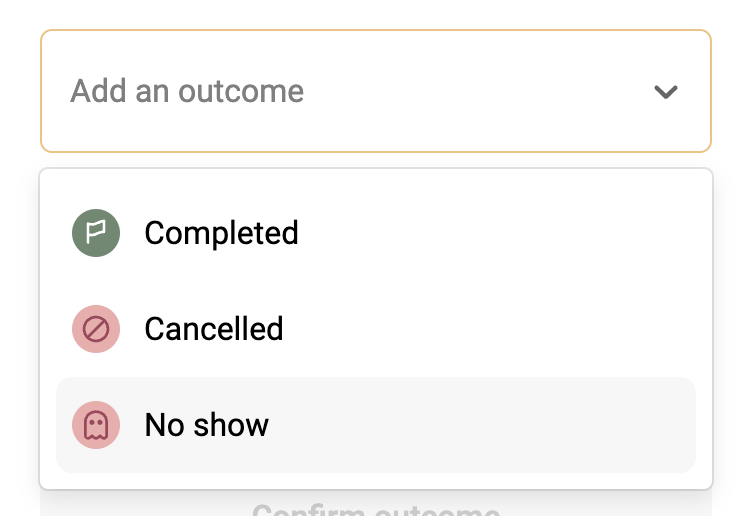Viewport: 736px width, 516px height.
Task: Tap the pink ghost badge beside No show
Action: [x=96, y=425]
